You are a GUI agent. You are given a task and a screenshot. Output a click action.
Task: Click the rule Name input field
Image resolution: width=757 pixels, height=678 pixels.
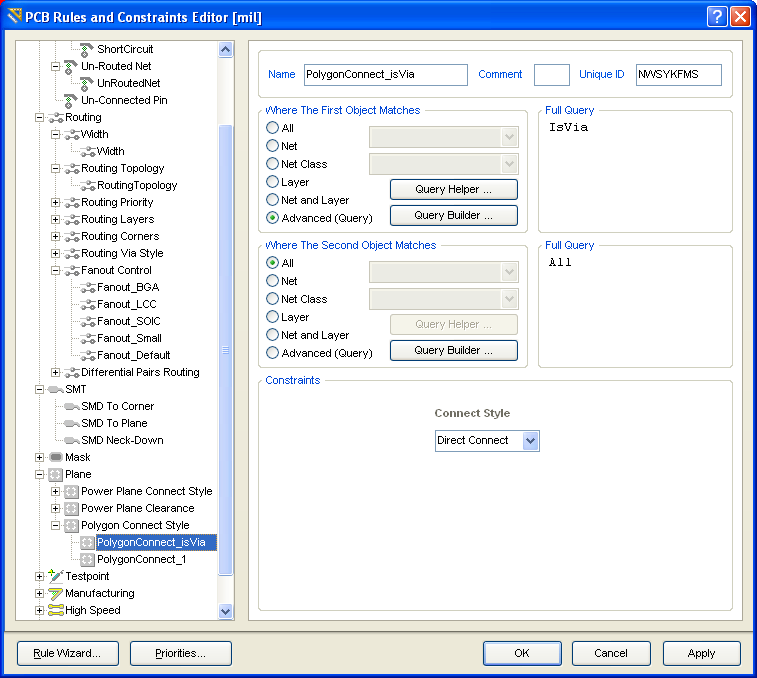[385, 75]
